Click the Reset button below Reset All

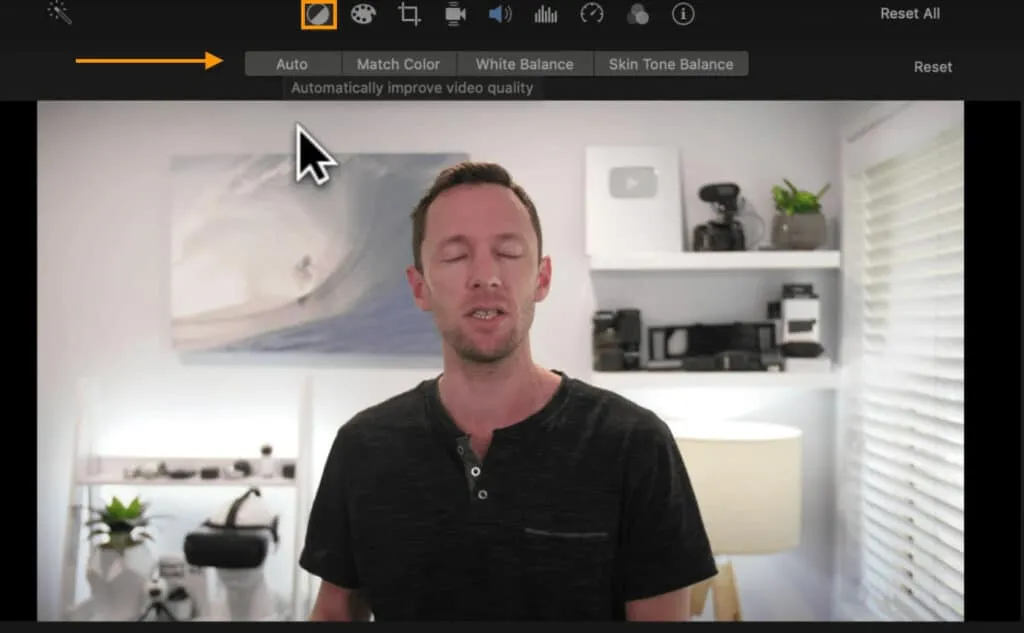click(x=932, y=67)
